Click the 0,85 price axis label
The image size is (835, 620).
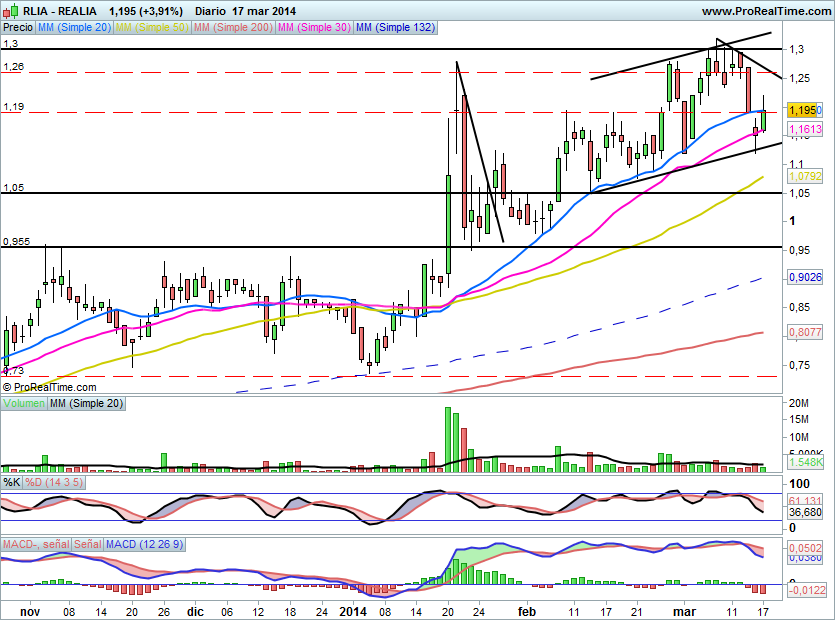(x=799, y=307)
